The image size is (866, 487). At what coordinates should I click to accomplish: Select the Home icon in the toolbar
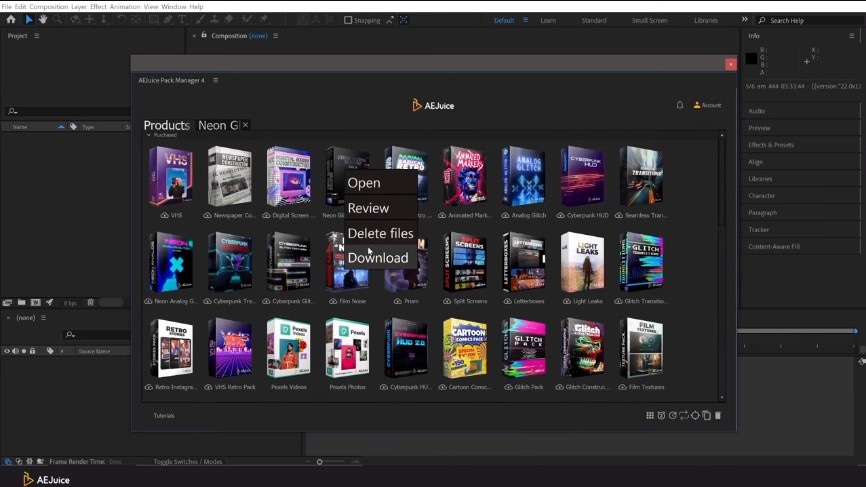click(x=11, y=19)
